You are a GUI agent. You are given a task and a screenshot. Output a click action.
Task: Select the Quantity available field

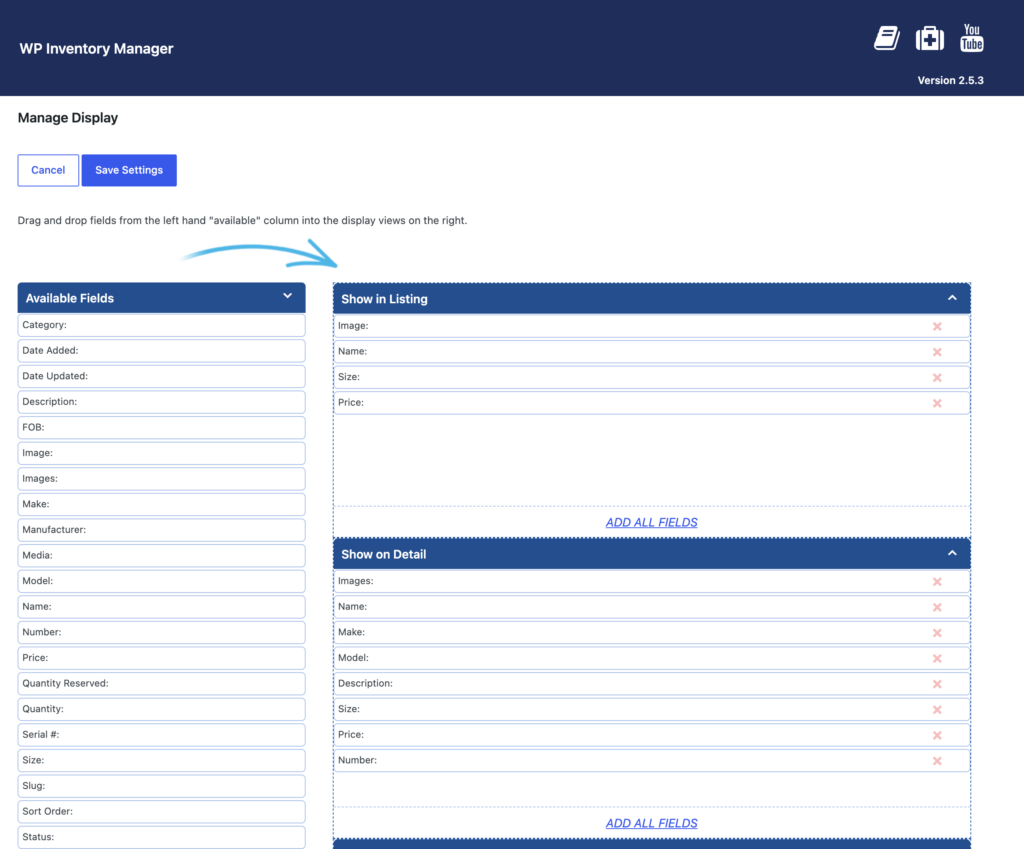pos(161,709)
